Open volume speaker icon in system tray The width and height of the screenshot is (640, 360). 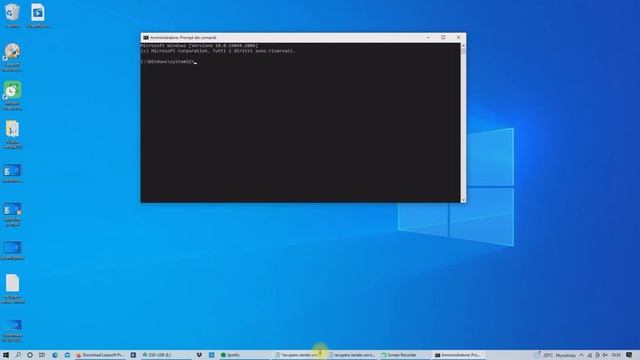point(604,355)
